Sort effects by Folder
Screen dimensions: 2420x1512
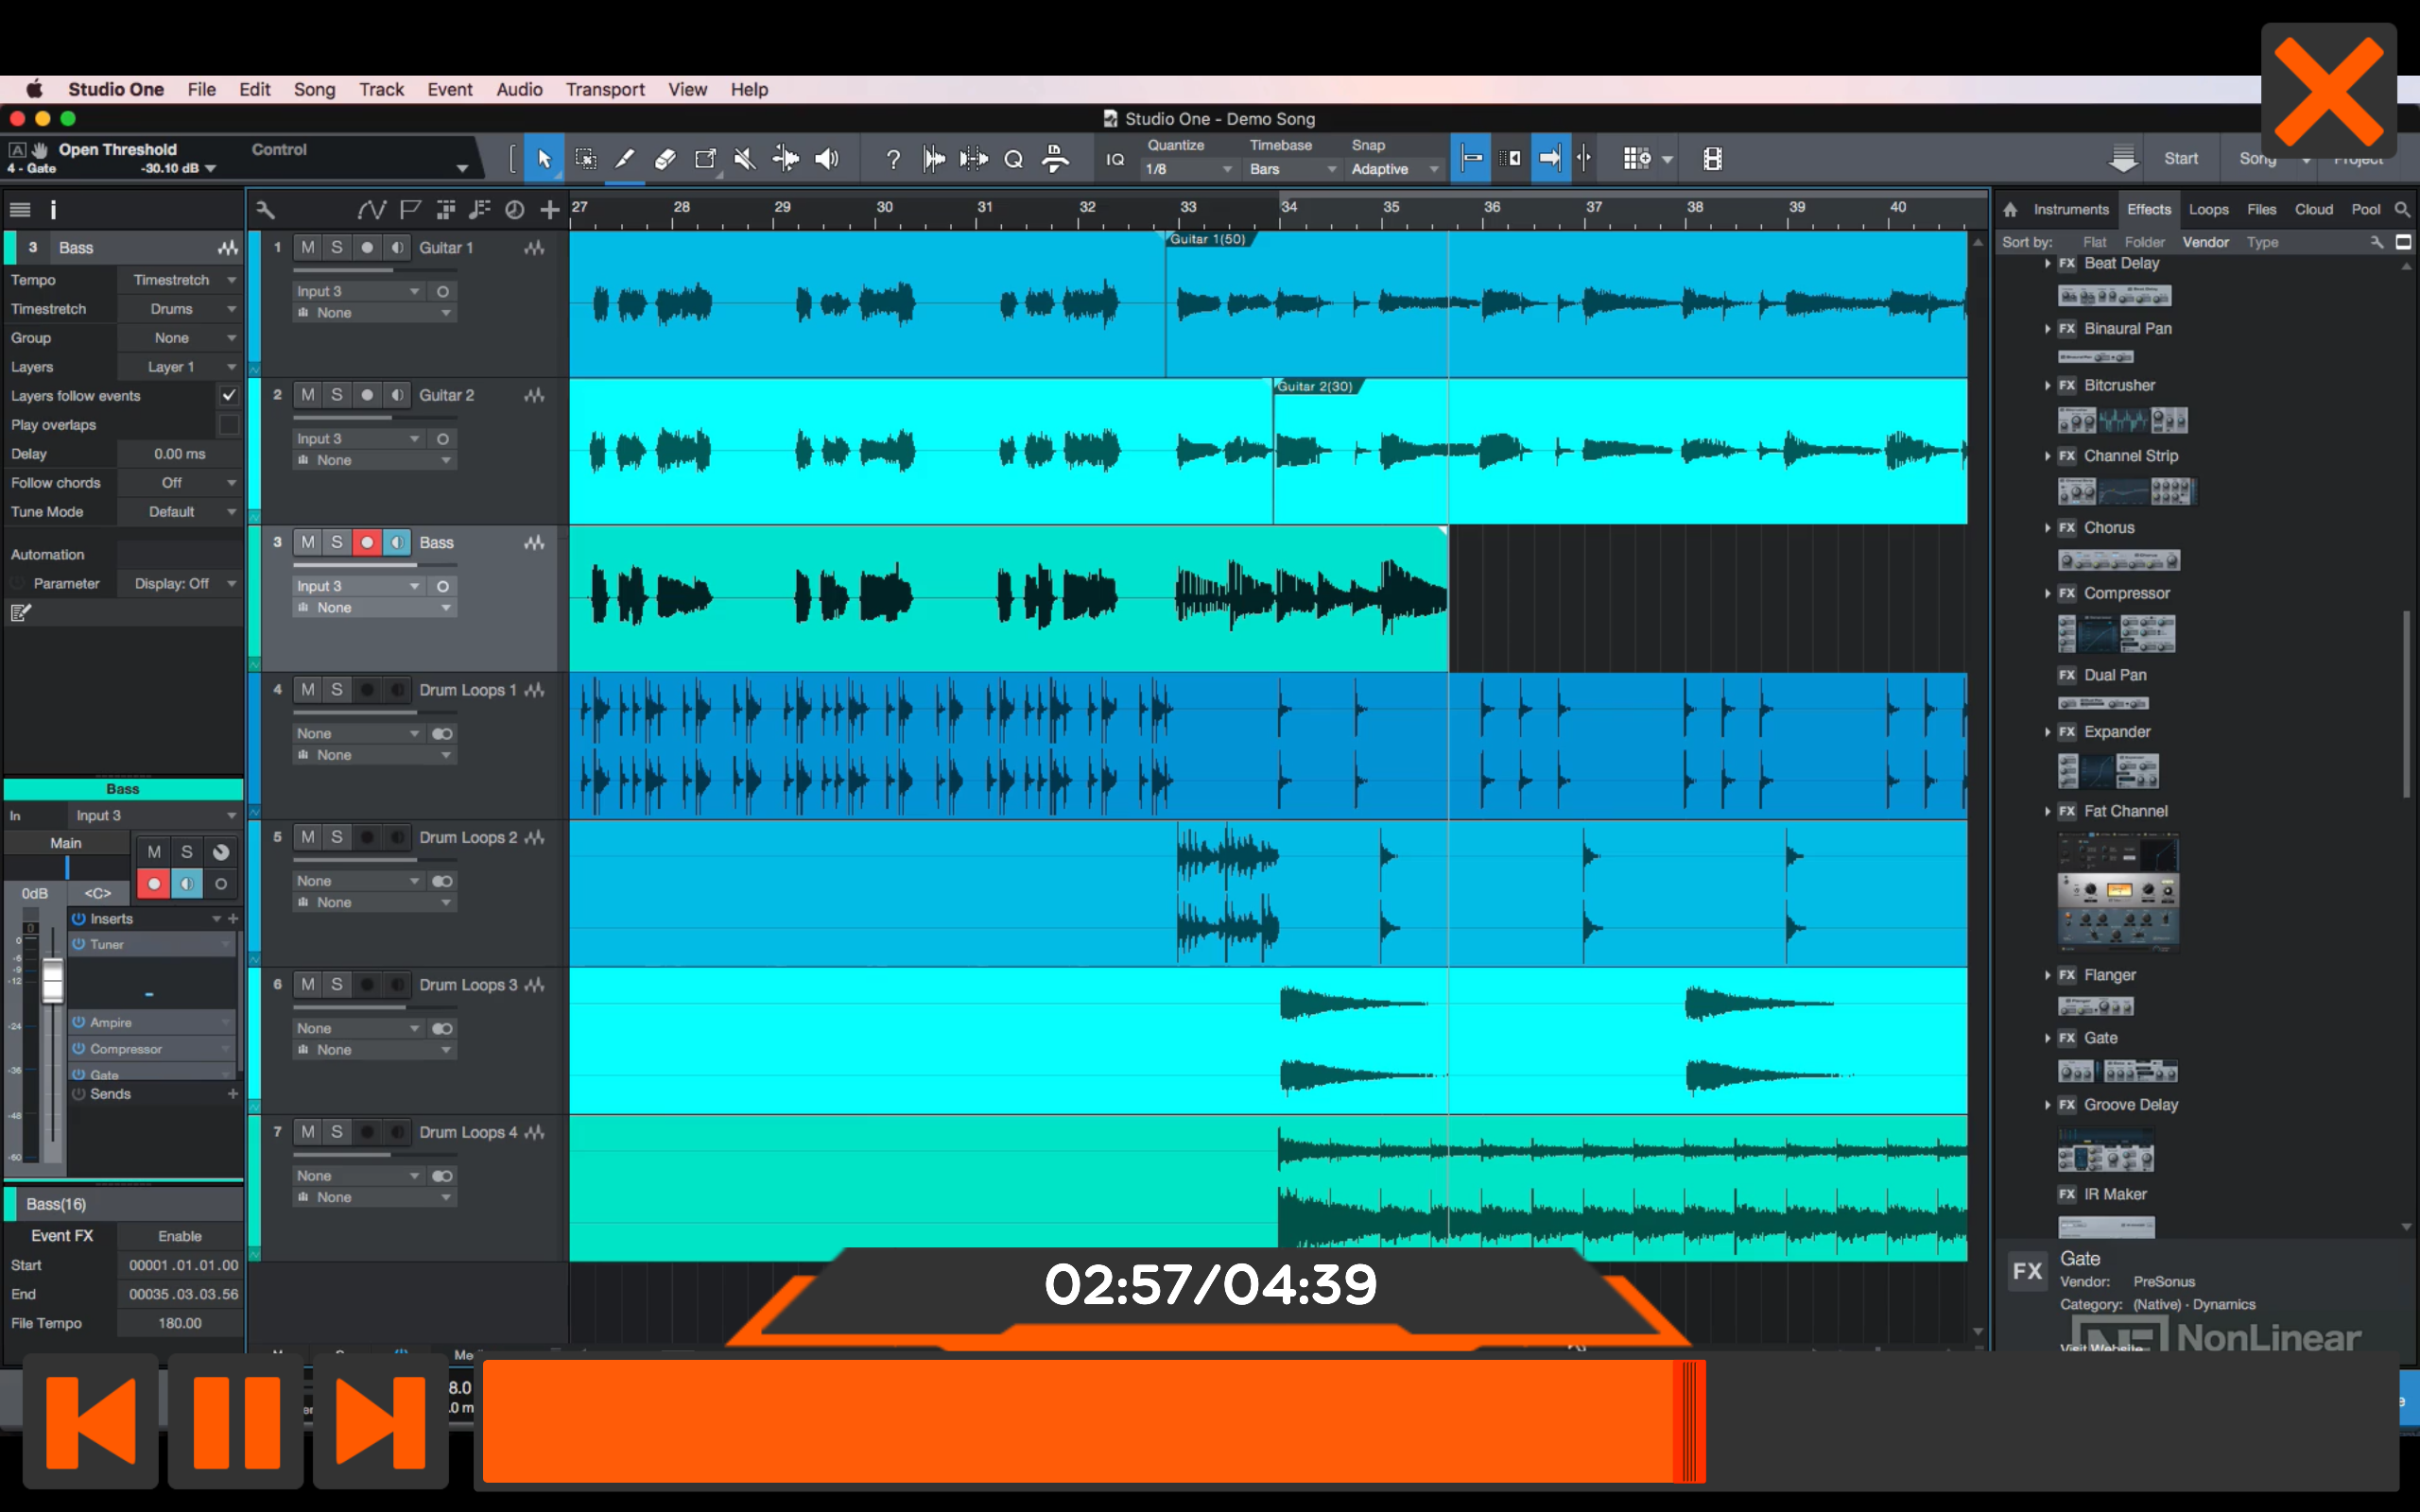(2144, 242)
